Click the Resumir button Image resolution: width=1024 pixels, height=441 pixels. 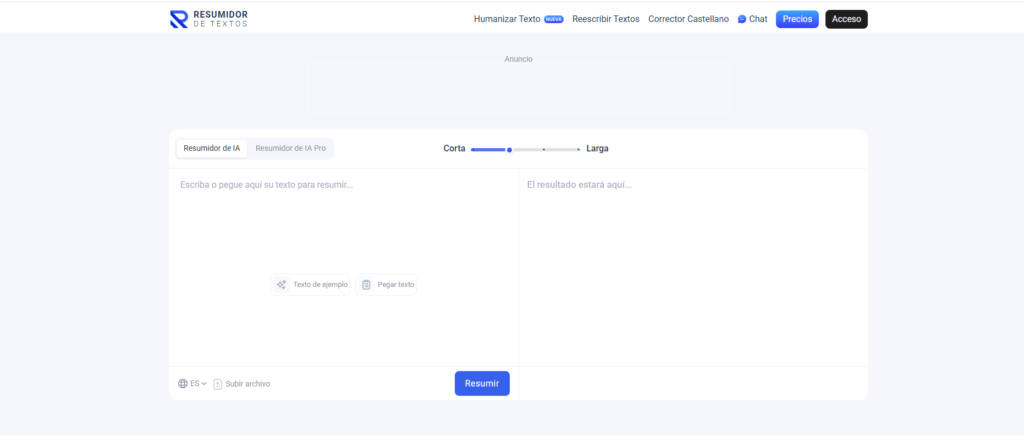point(482,384)
